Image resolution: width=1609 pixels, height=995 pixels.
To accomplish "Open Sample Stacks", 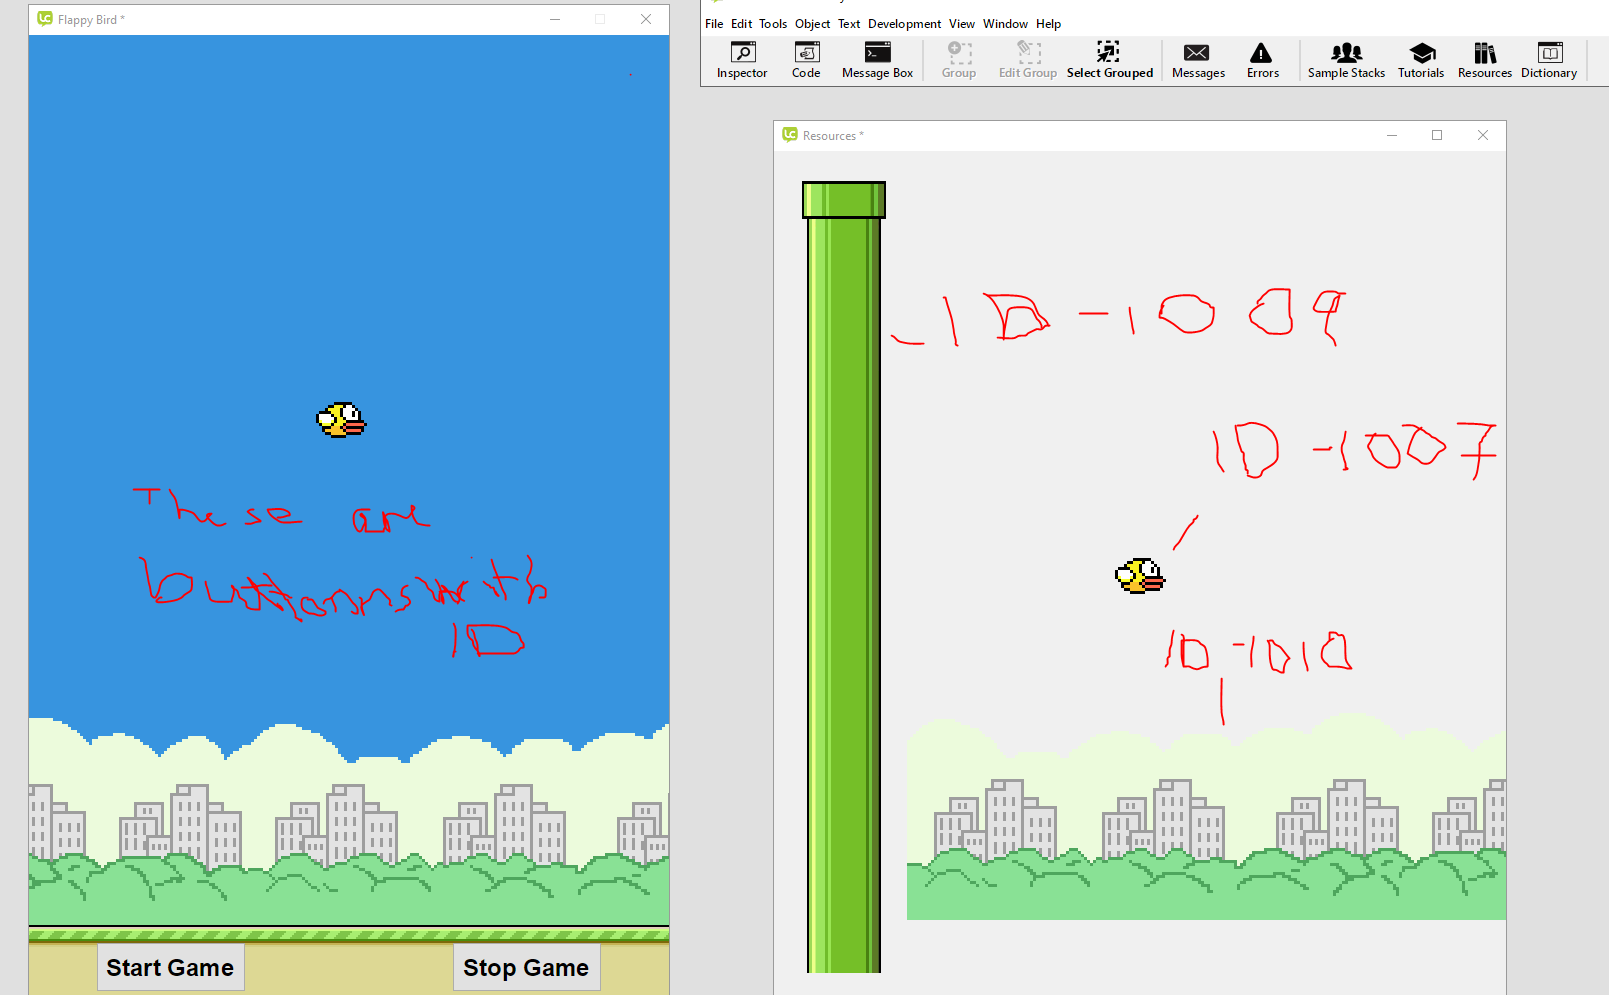I will tap(1346, 60).
